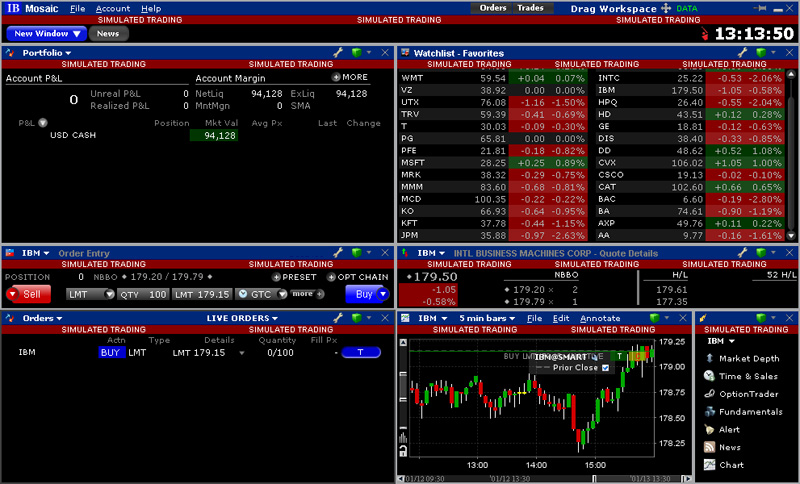This screenshot has height=484, width=800.
Task: Click the wrench icon in Portfolio panel
Action: (338, 52)
